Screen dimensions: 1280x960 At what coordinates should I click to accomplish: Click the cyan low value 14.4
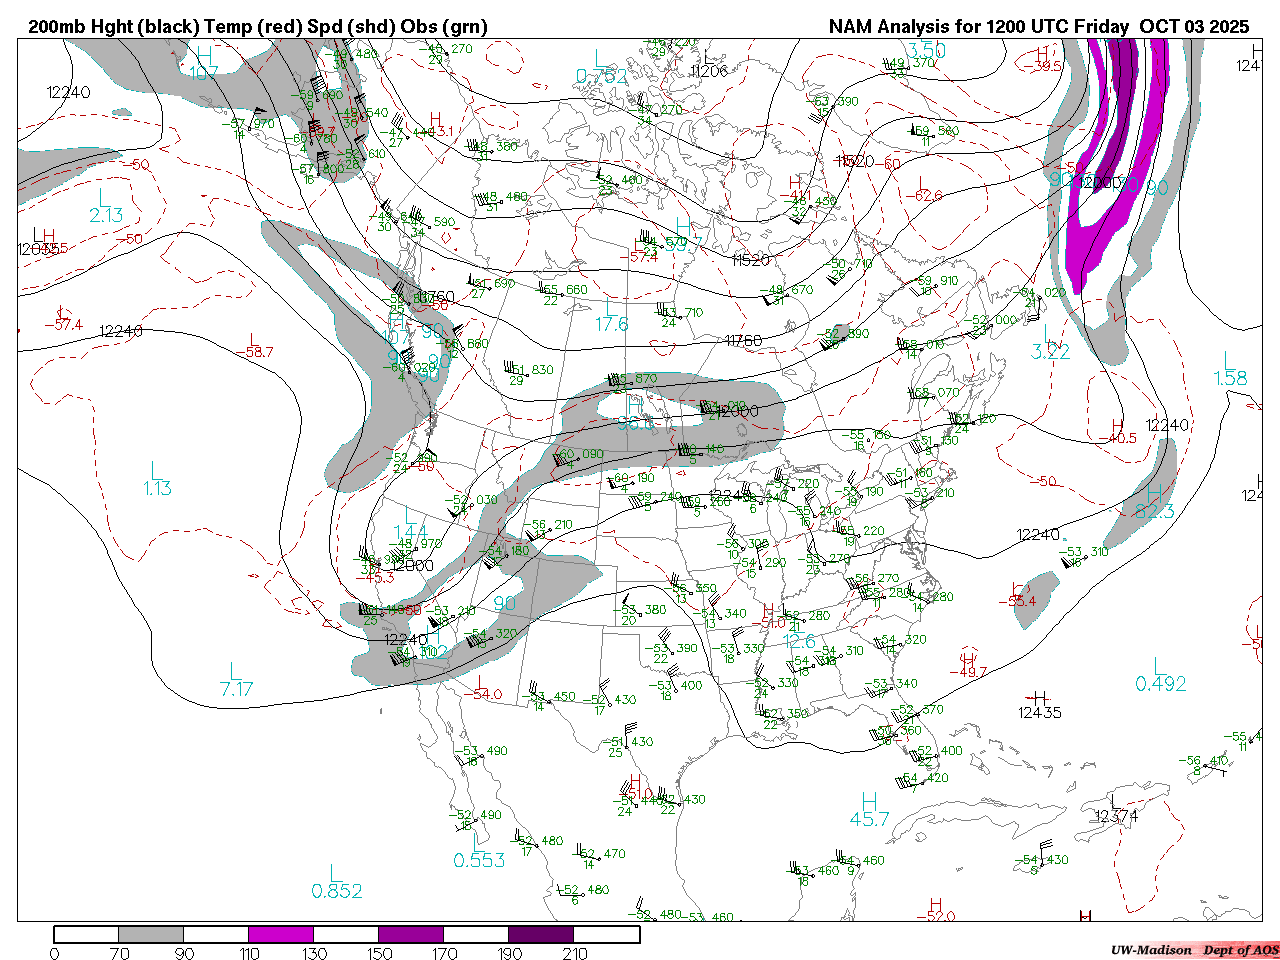[410, 532]
